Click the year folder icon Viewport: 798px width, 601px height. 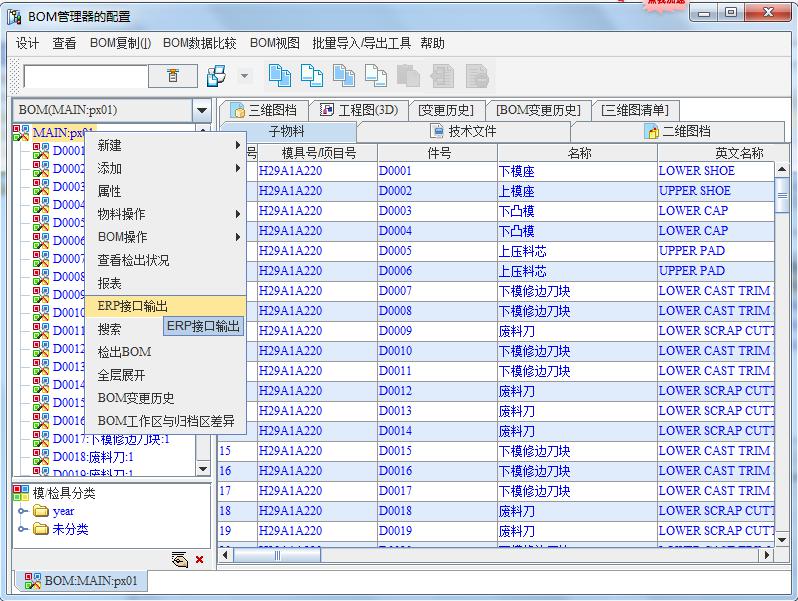41,511
